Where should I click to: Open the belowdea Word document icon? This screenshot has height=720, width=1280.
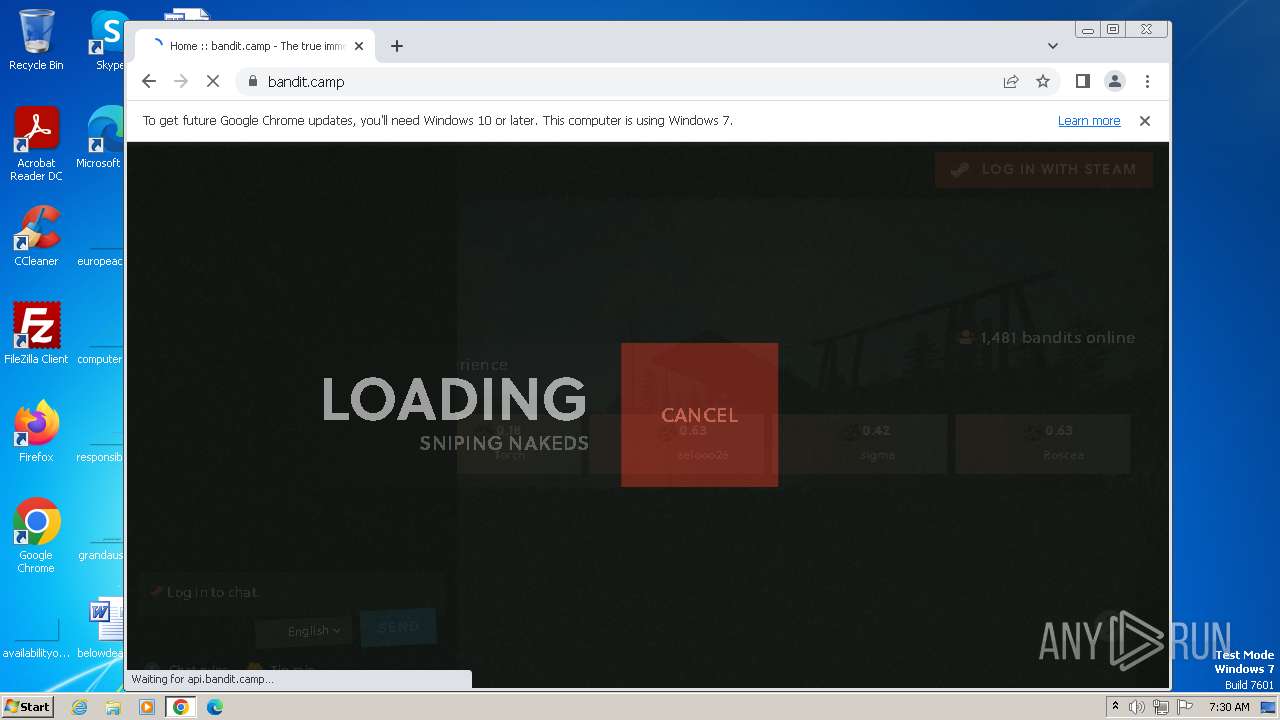pos(101,628)
